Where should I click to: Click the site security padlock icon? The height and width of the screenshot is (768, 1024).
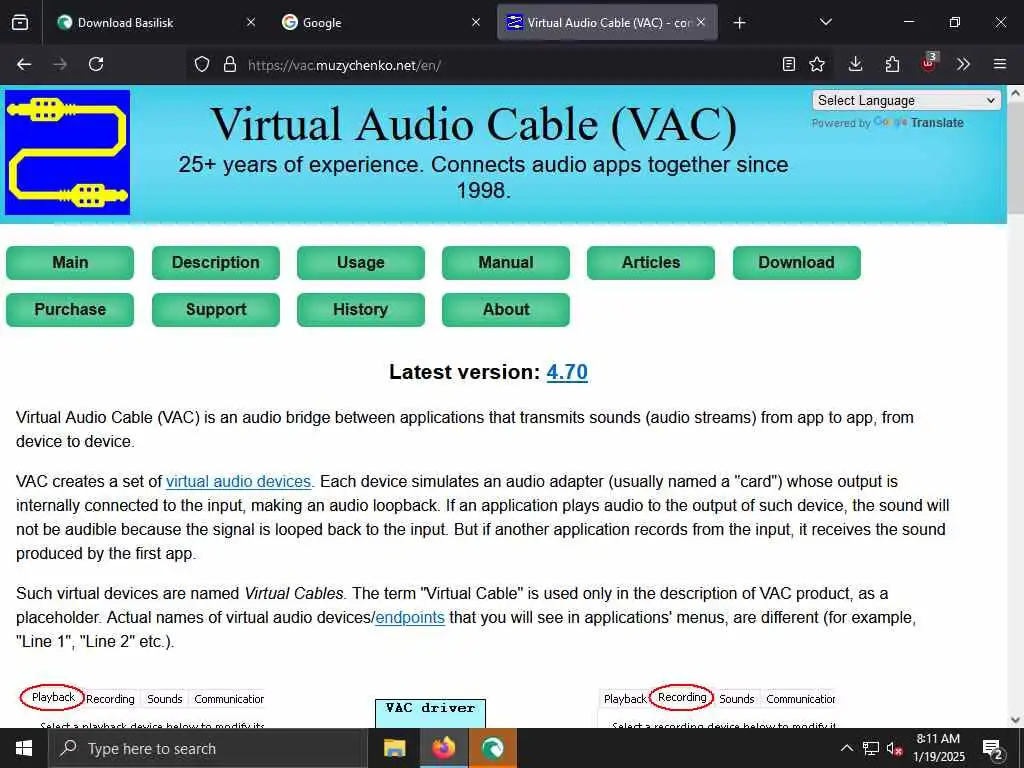(229, 64)
